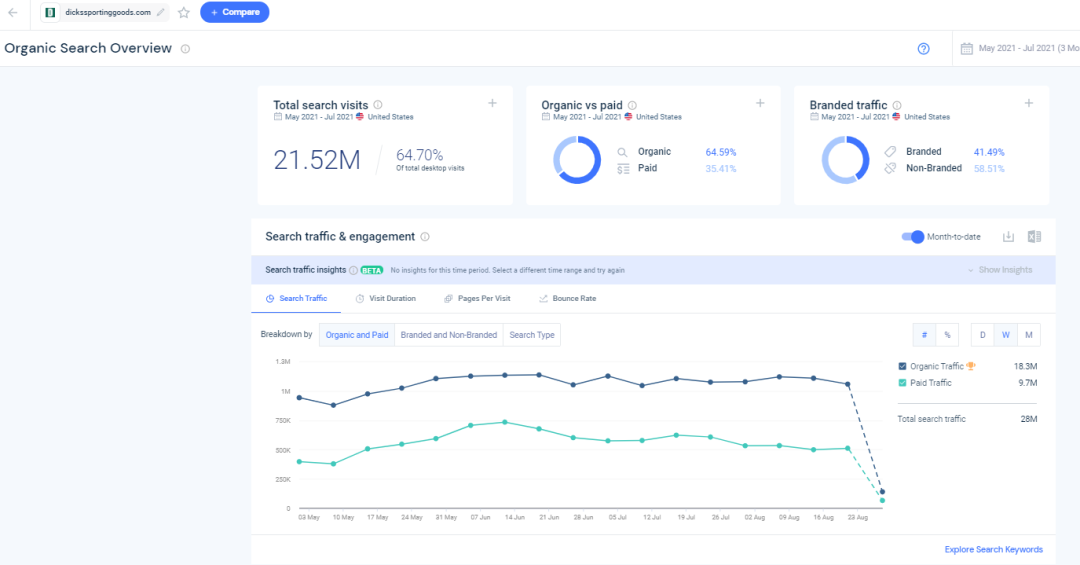Click the back arrow icon
Image resolution: width=1080 pixels, height=565 pixels.
click(13, 13)
